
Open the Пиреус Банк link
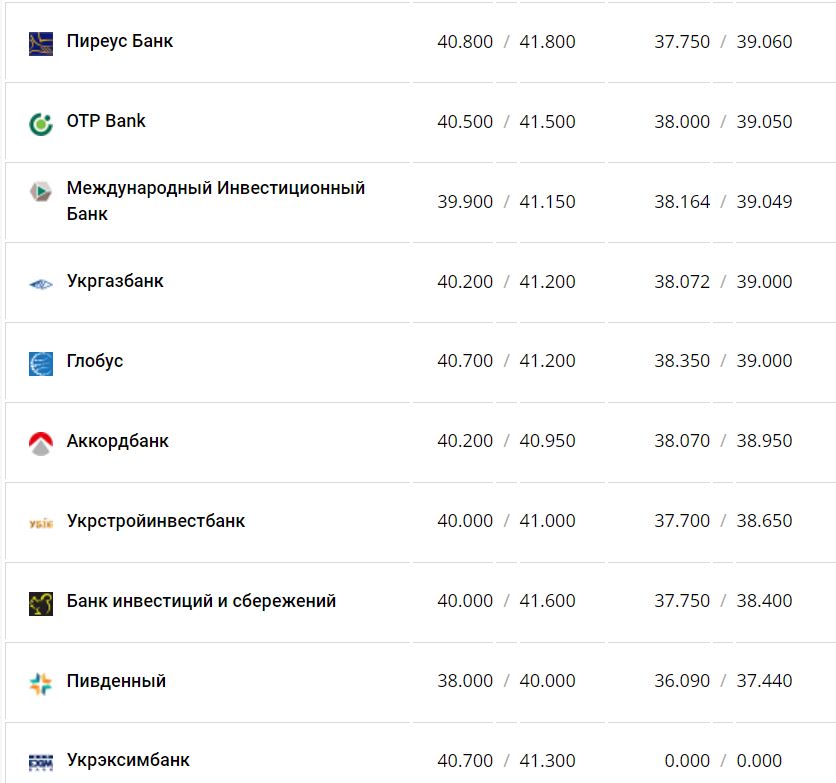coord(120,42)
